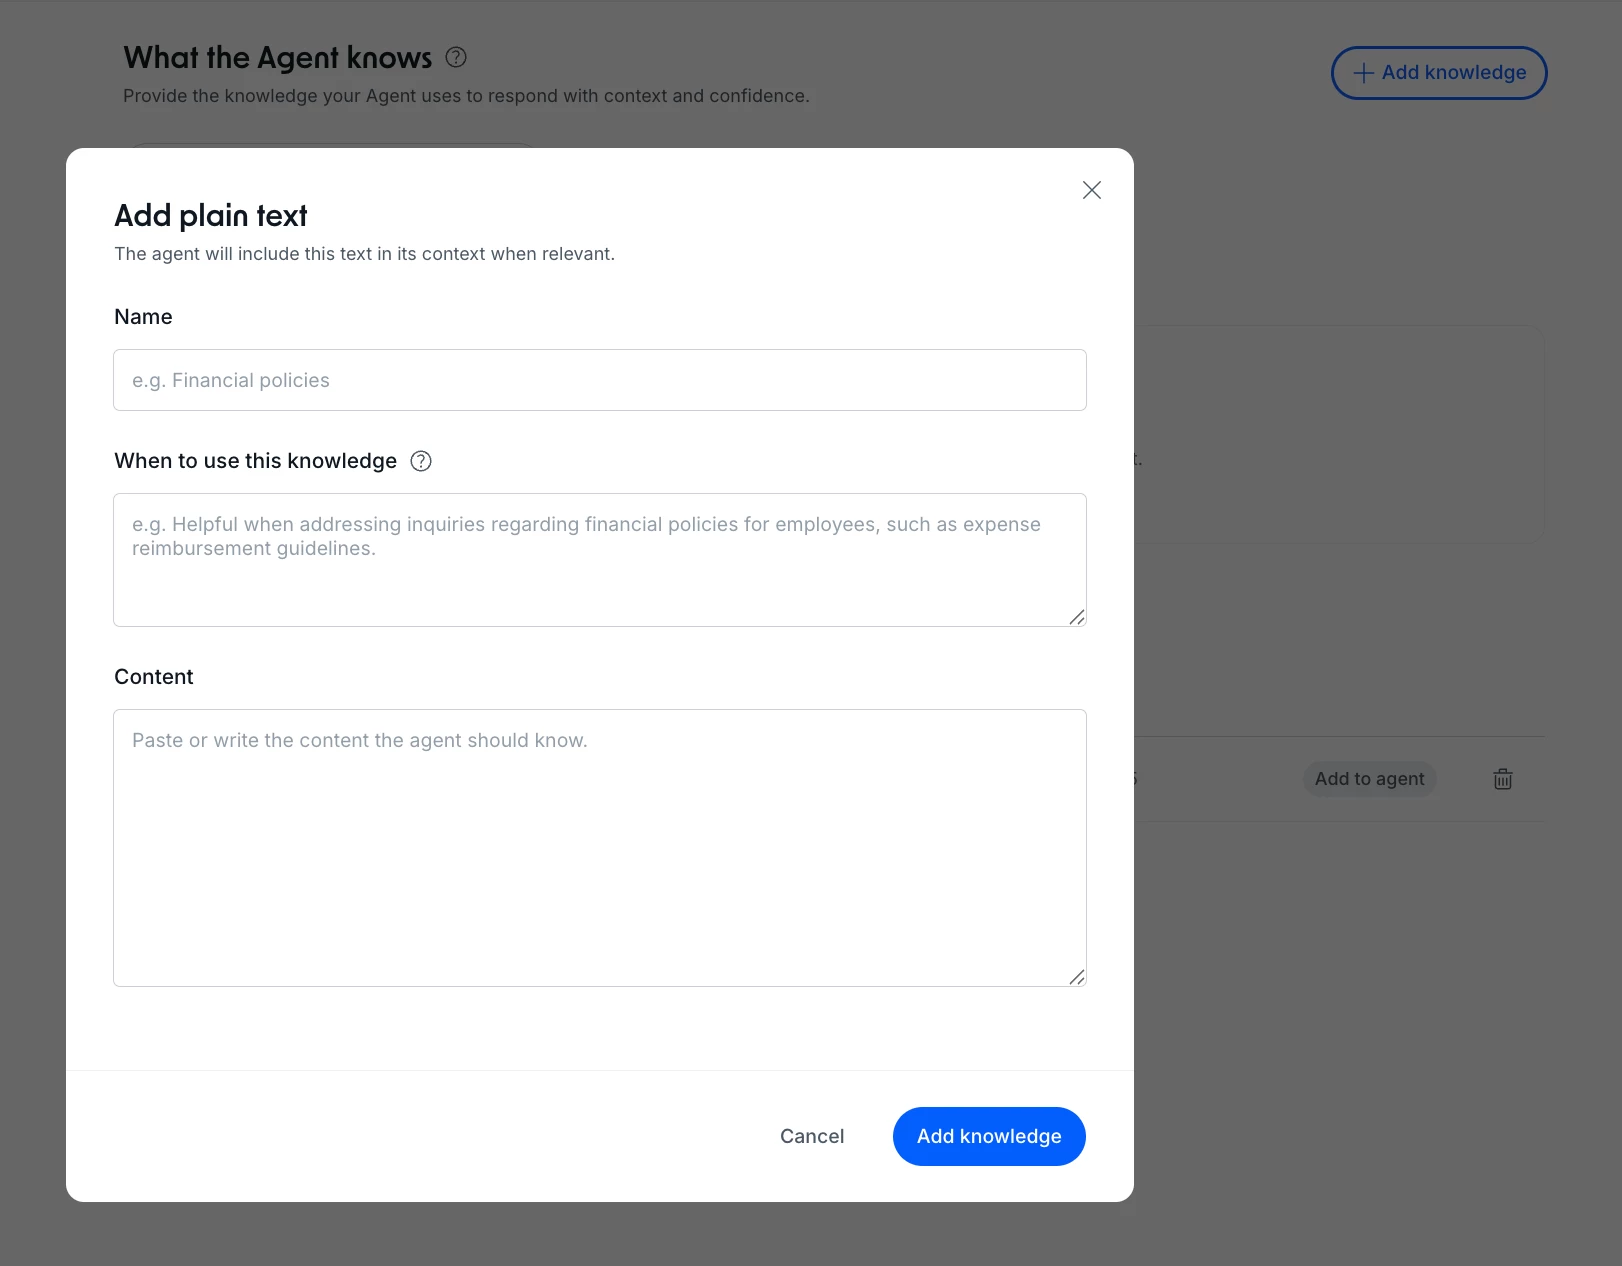Click into the When to use this knowledge textarea
Viewport: 1622px width, 1266px height.
coord(600,560)
